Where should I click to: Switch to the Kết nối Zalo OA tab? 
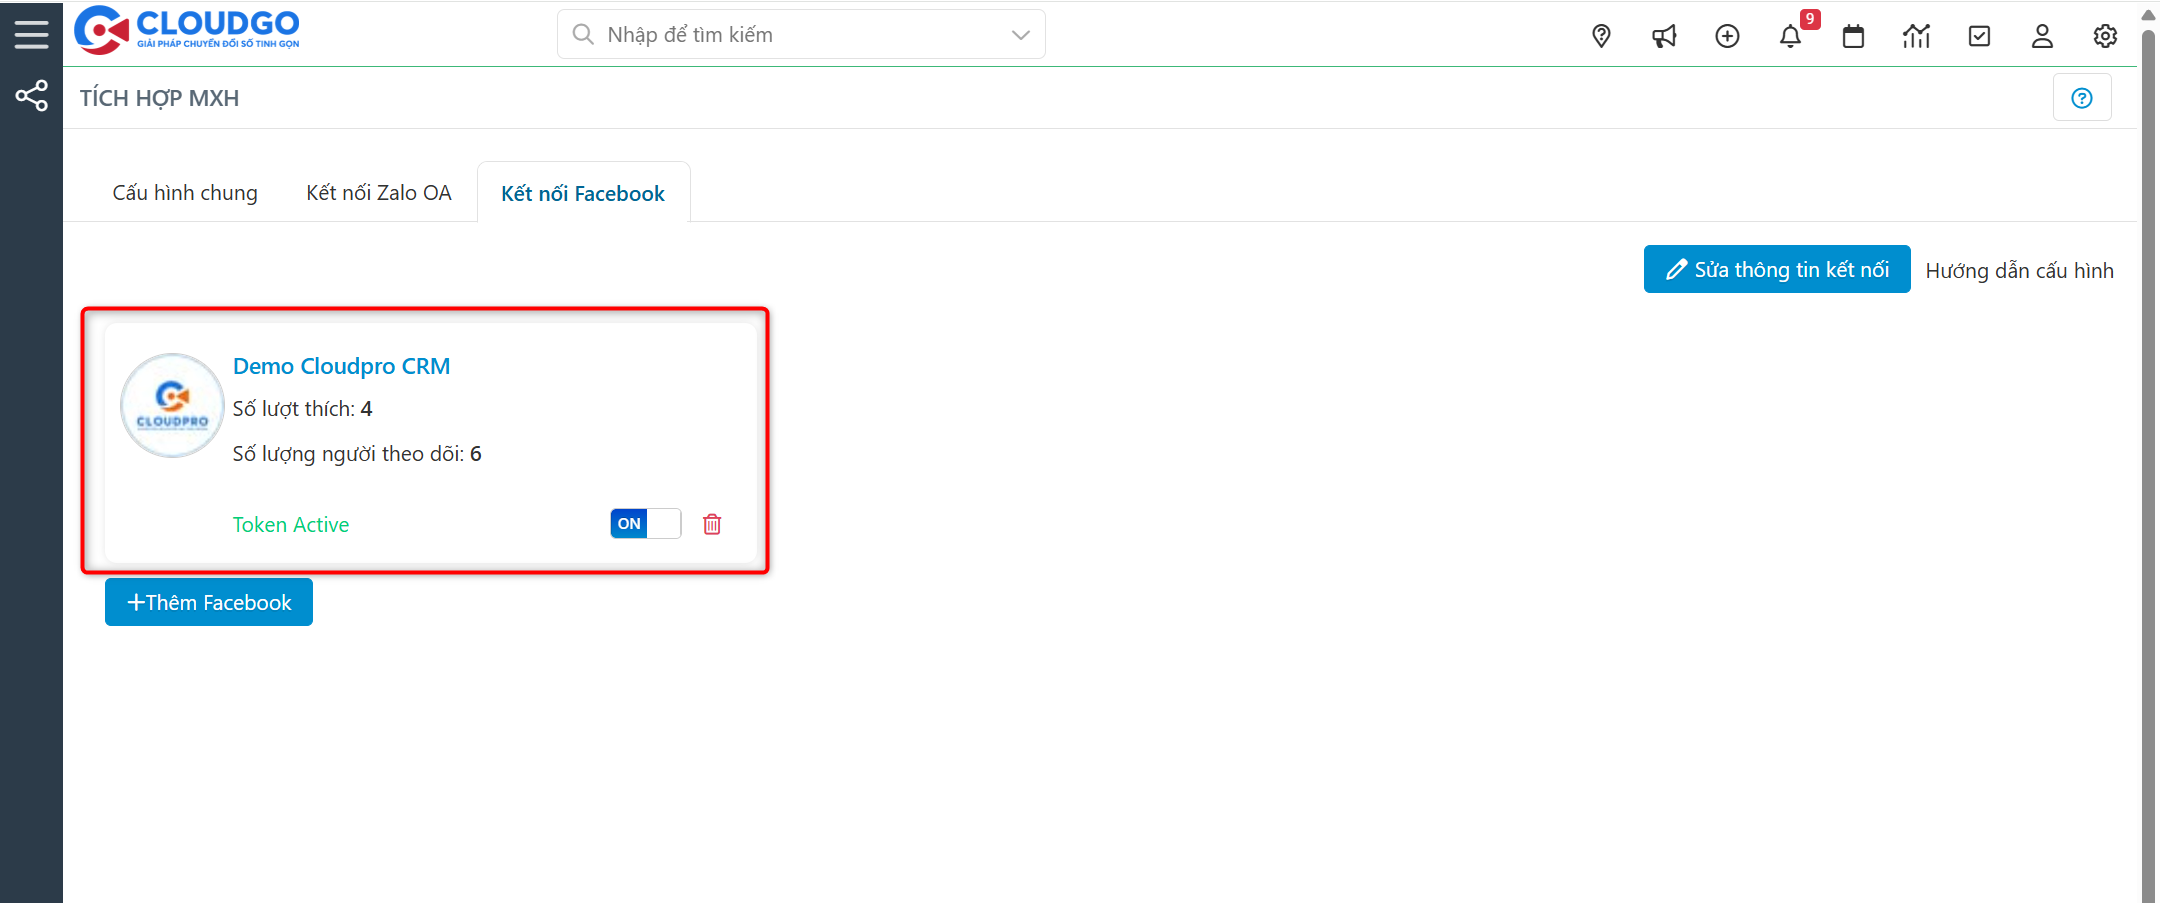[x=379, y=192]
